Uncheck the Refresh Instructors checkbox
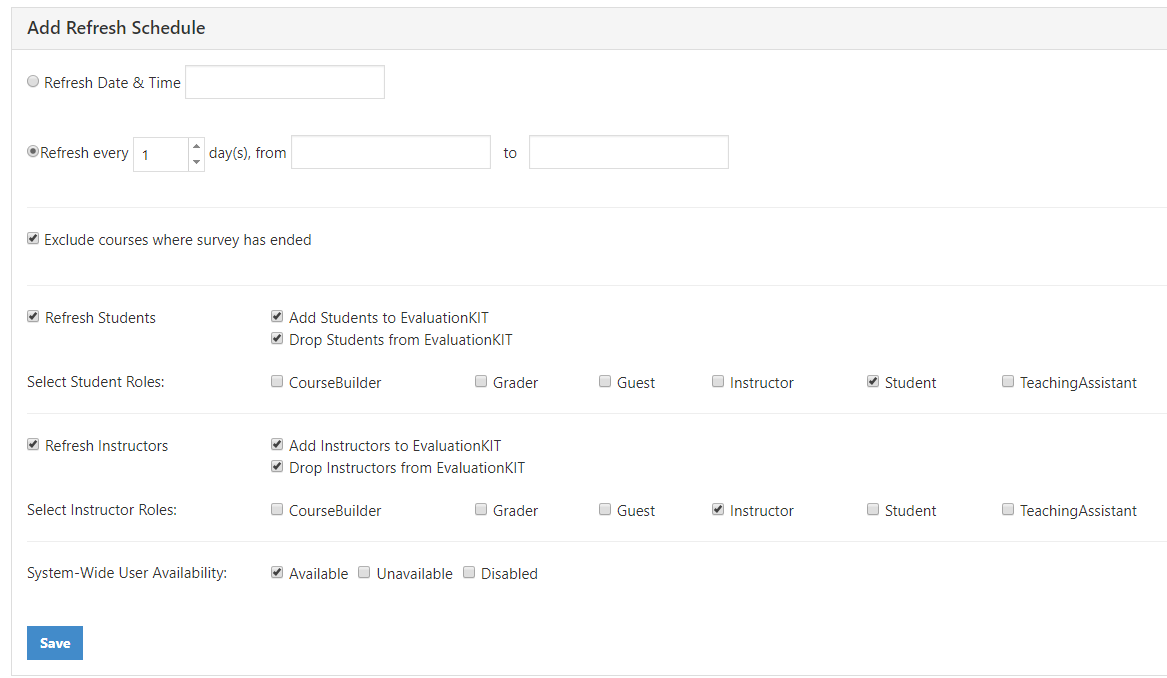The image size is (1167, 678). click(33, 445)
